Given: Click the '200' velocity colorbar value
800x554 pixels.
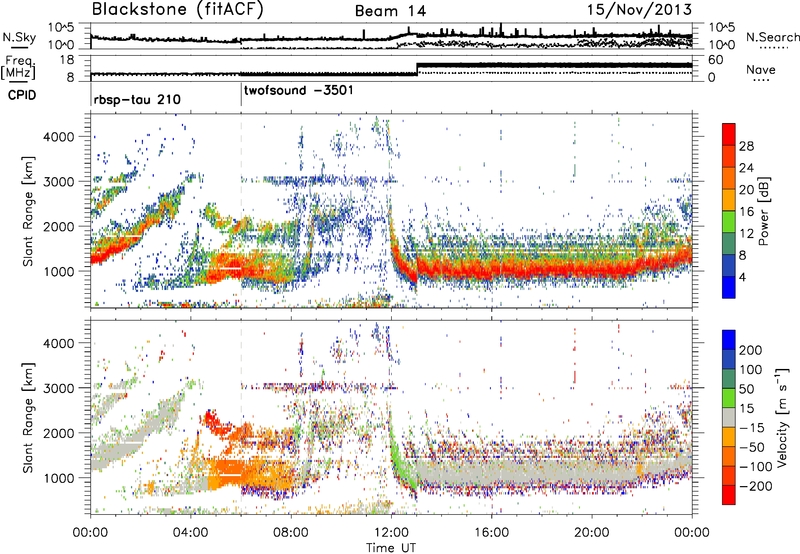Looking at the screenshot, I should (751, 350).
